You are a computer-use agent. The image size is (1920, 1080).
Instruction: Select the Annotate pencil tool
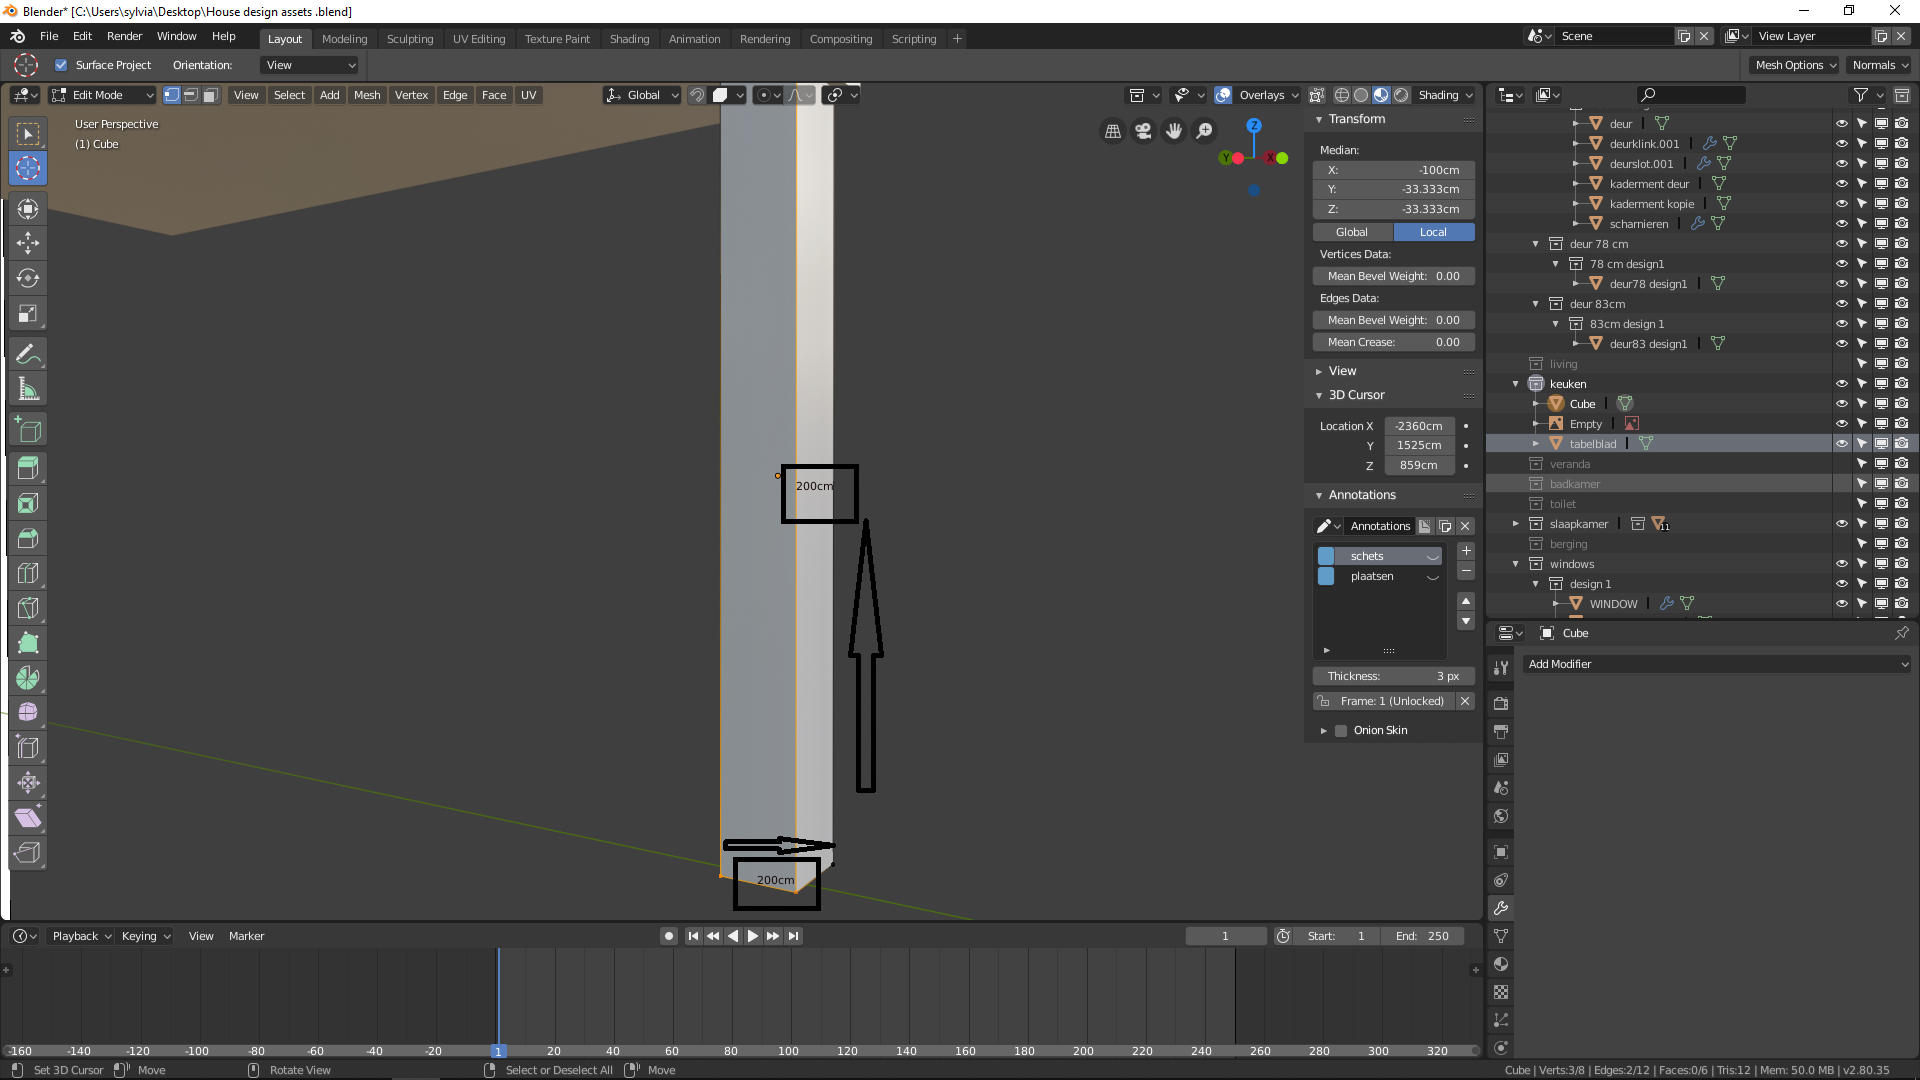[28, 354]
